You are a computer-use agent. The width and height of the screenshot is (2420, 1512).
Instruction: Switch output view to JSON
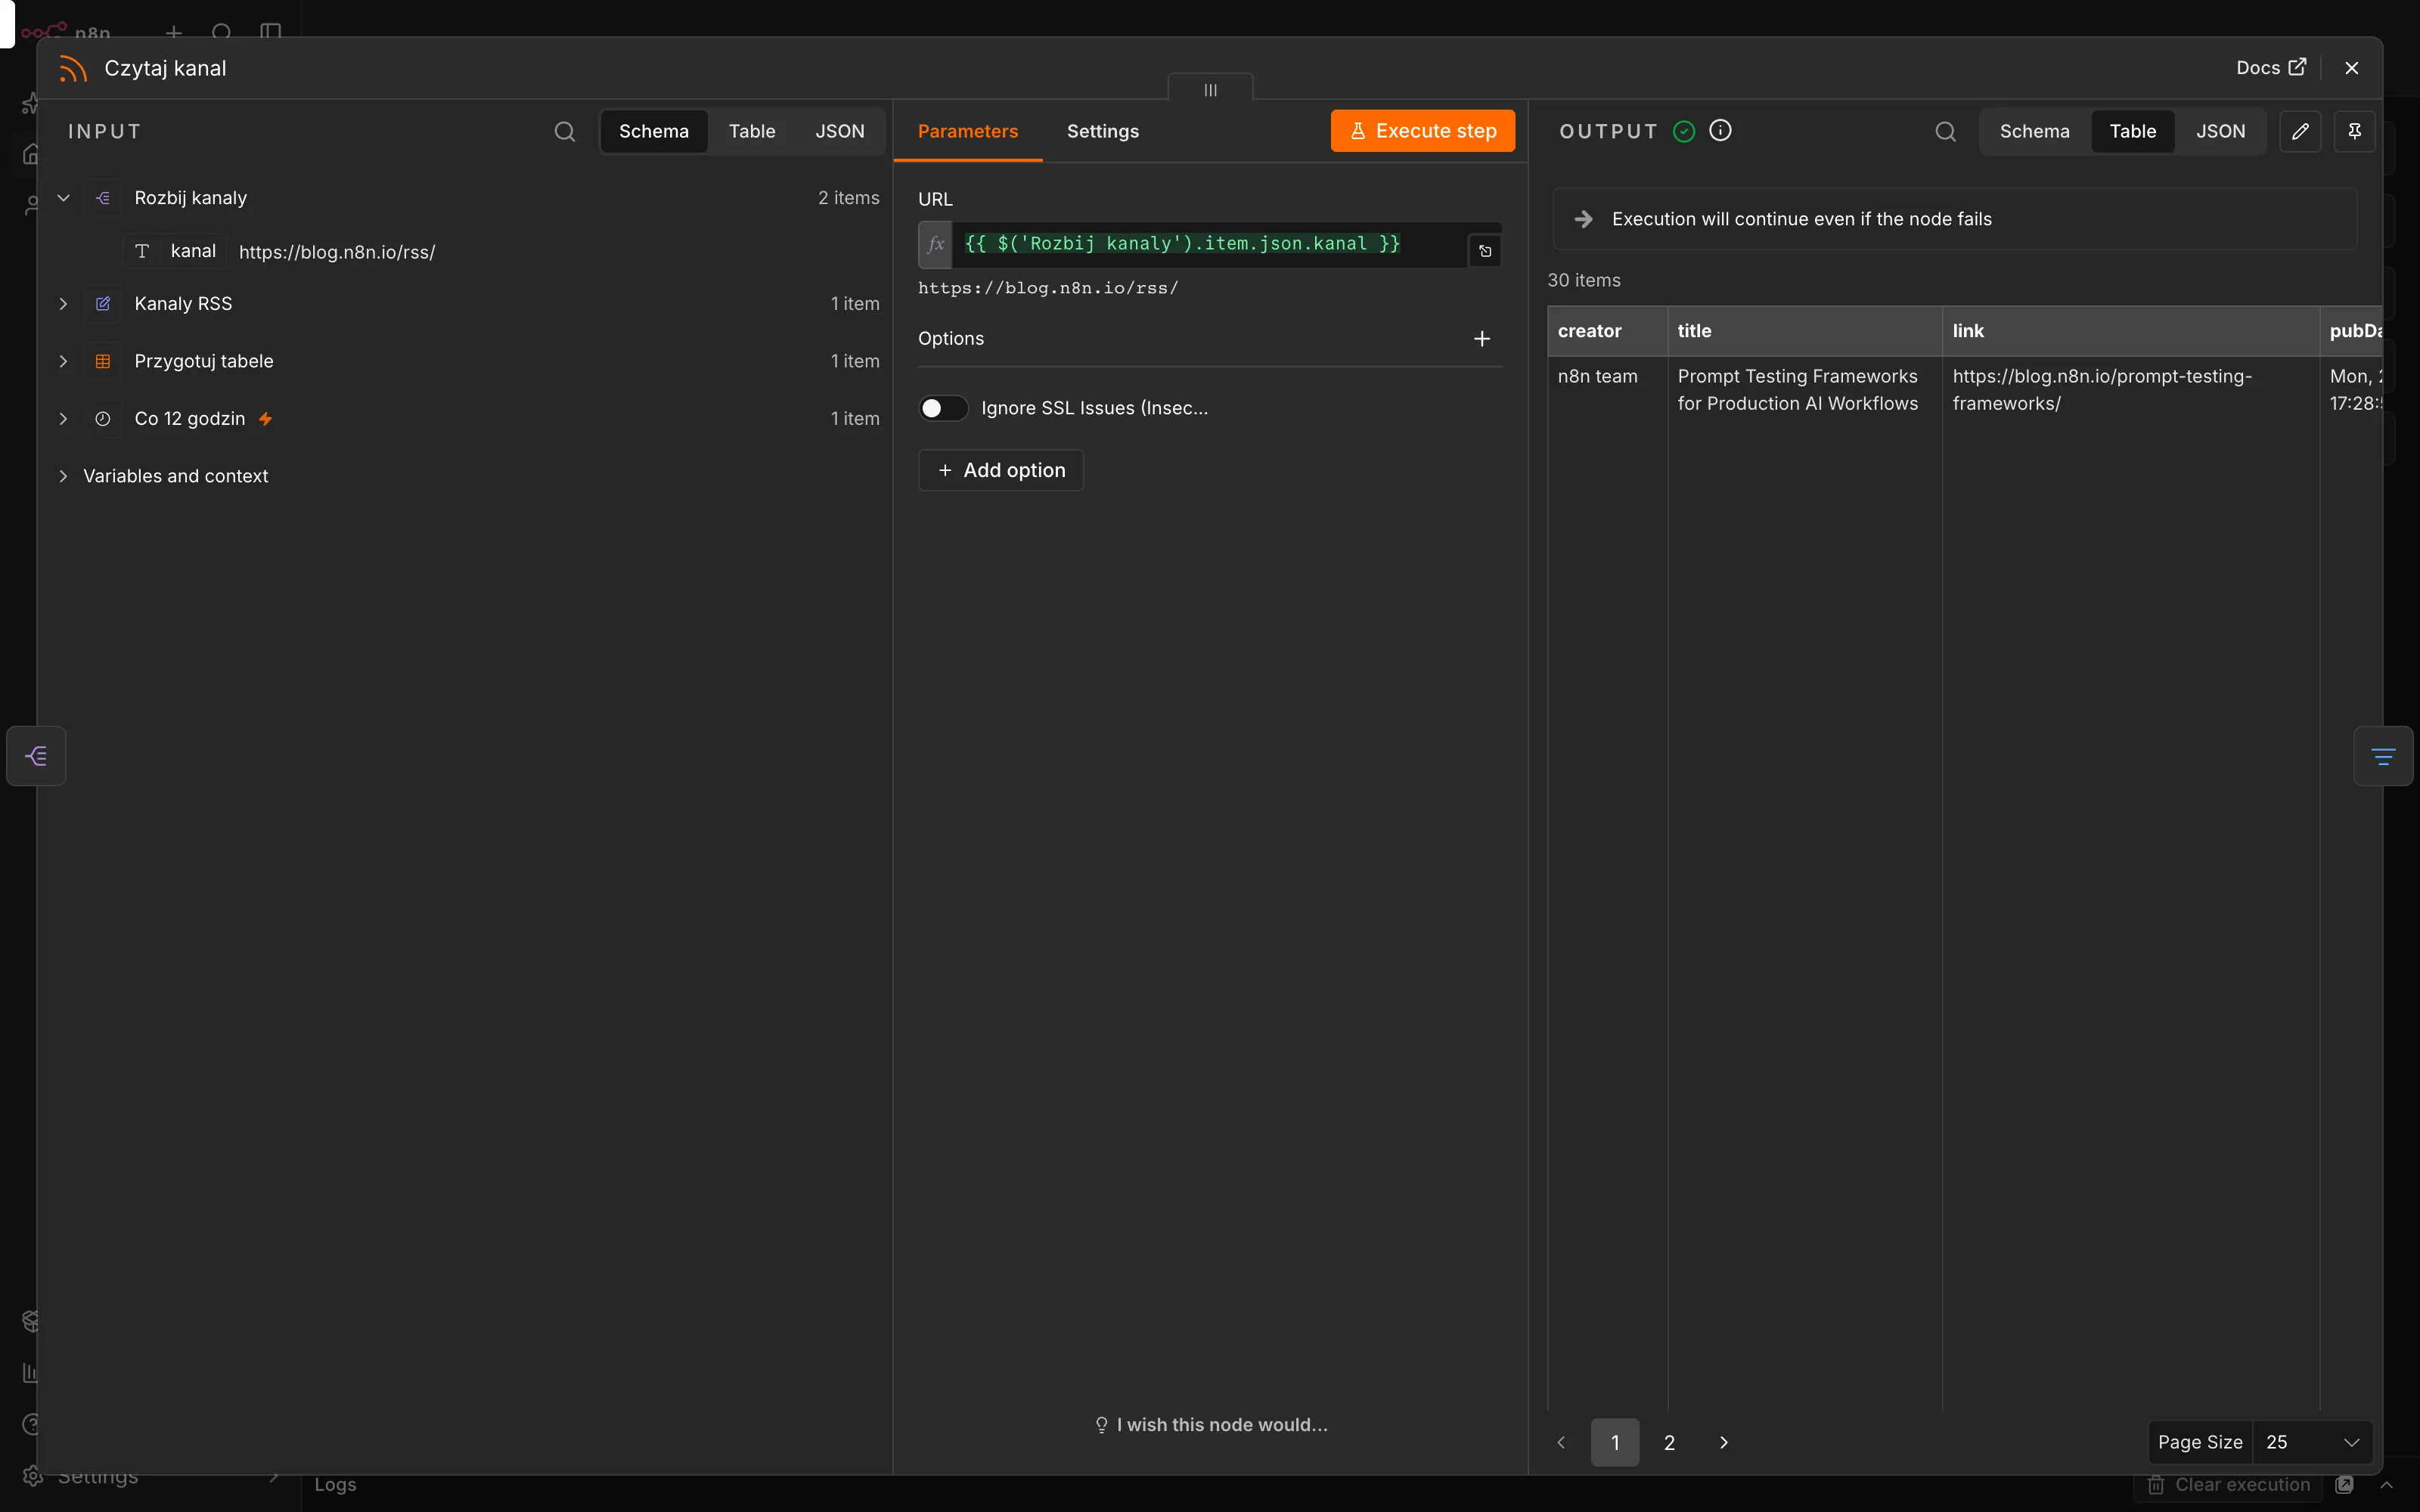(2220, 131)
